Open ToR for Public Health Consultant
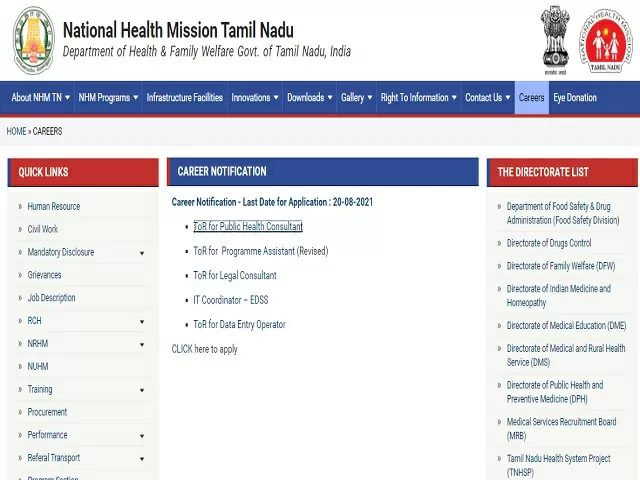640x480 pixels. click(x=248, y=227)
